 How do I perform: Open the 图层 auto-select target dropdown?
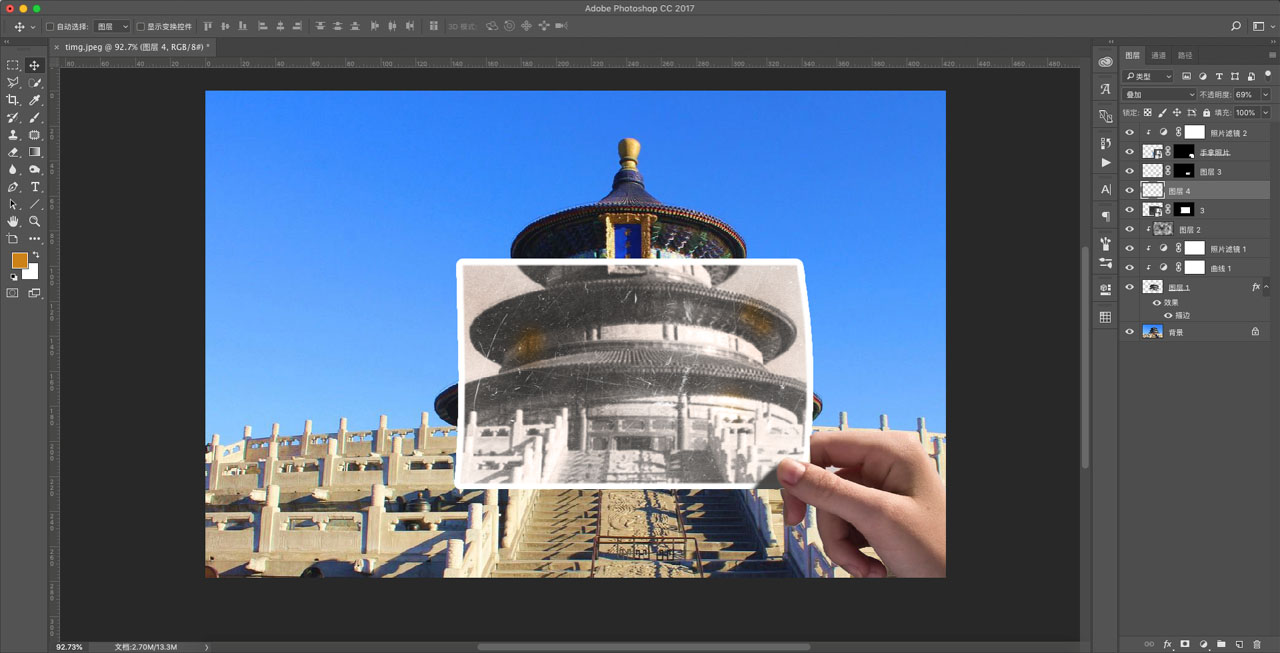pos(111,27)
